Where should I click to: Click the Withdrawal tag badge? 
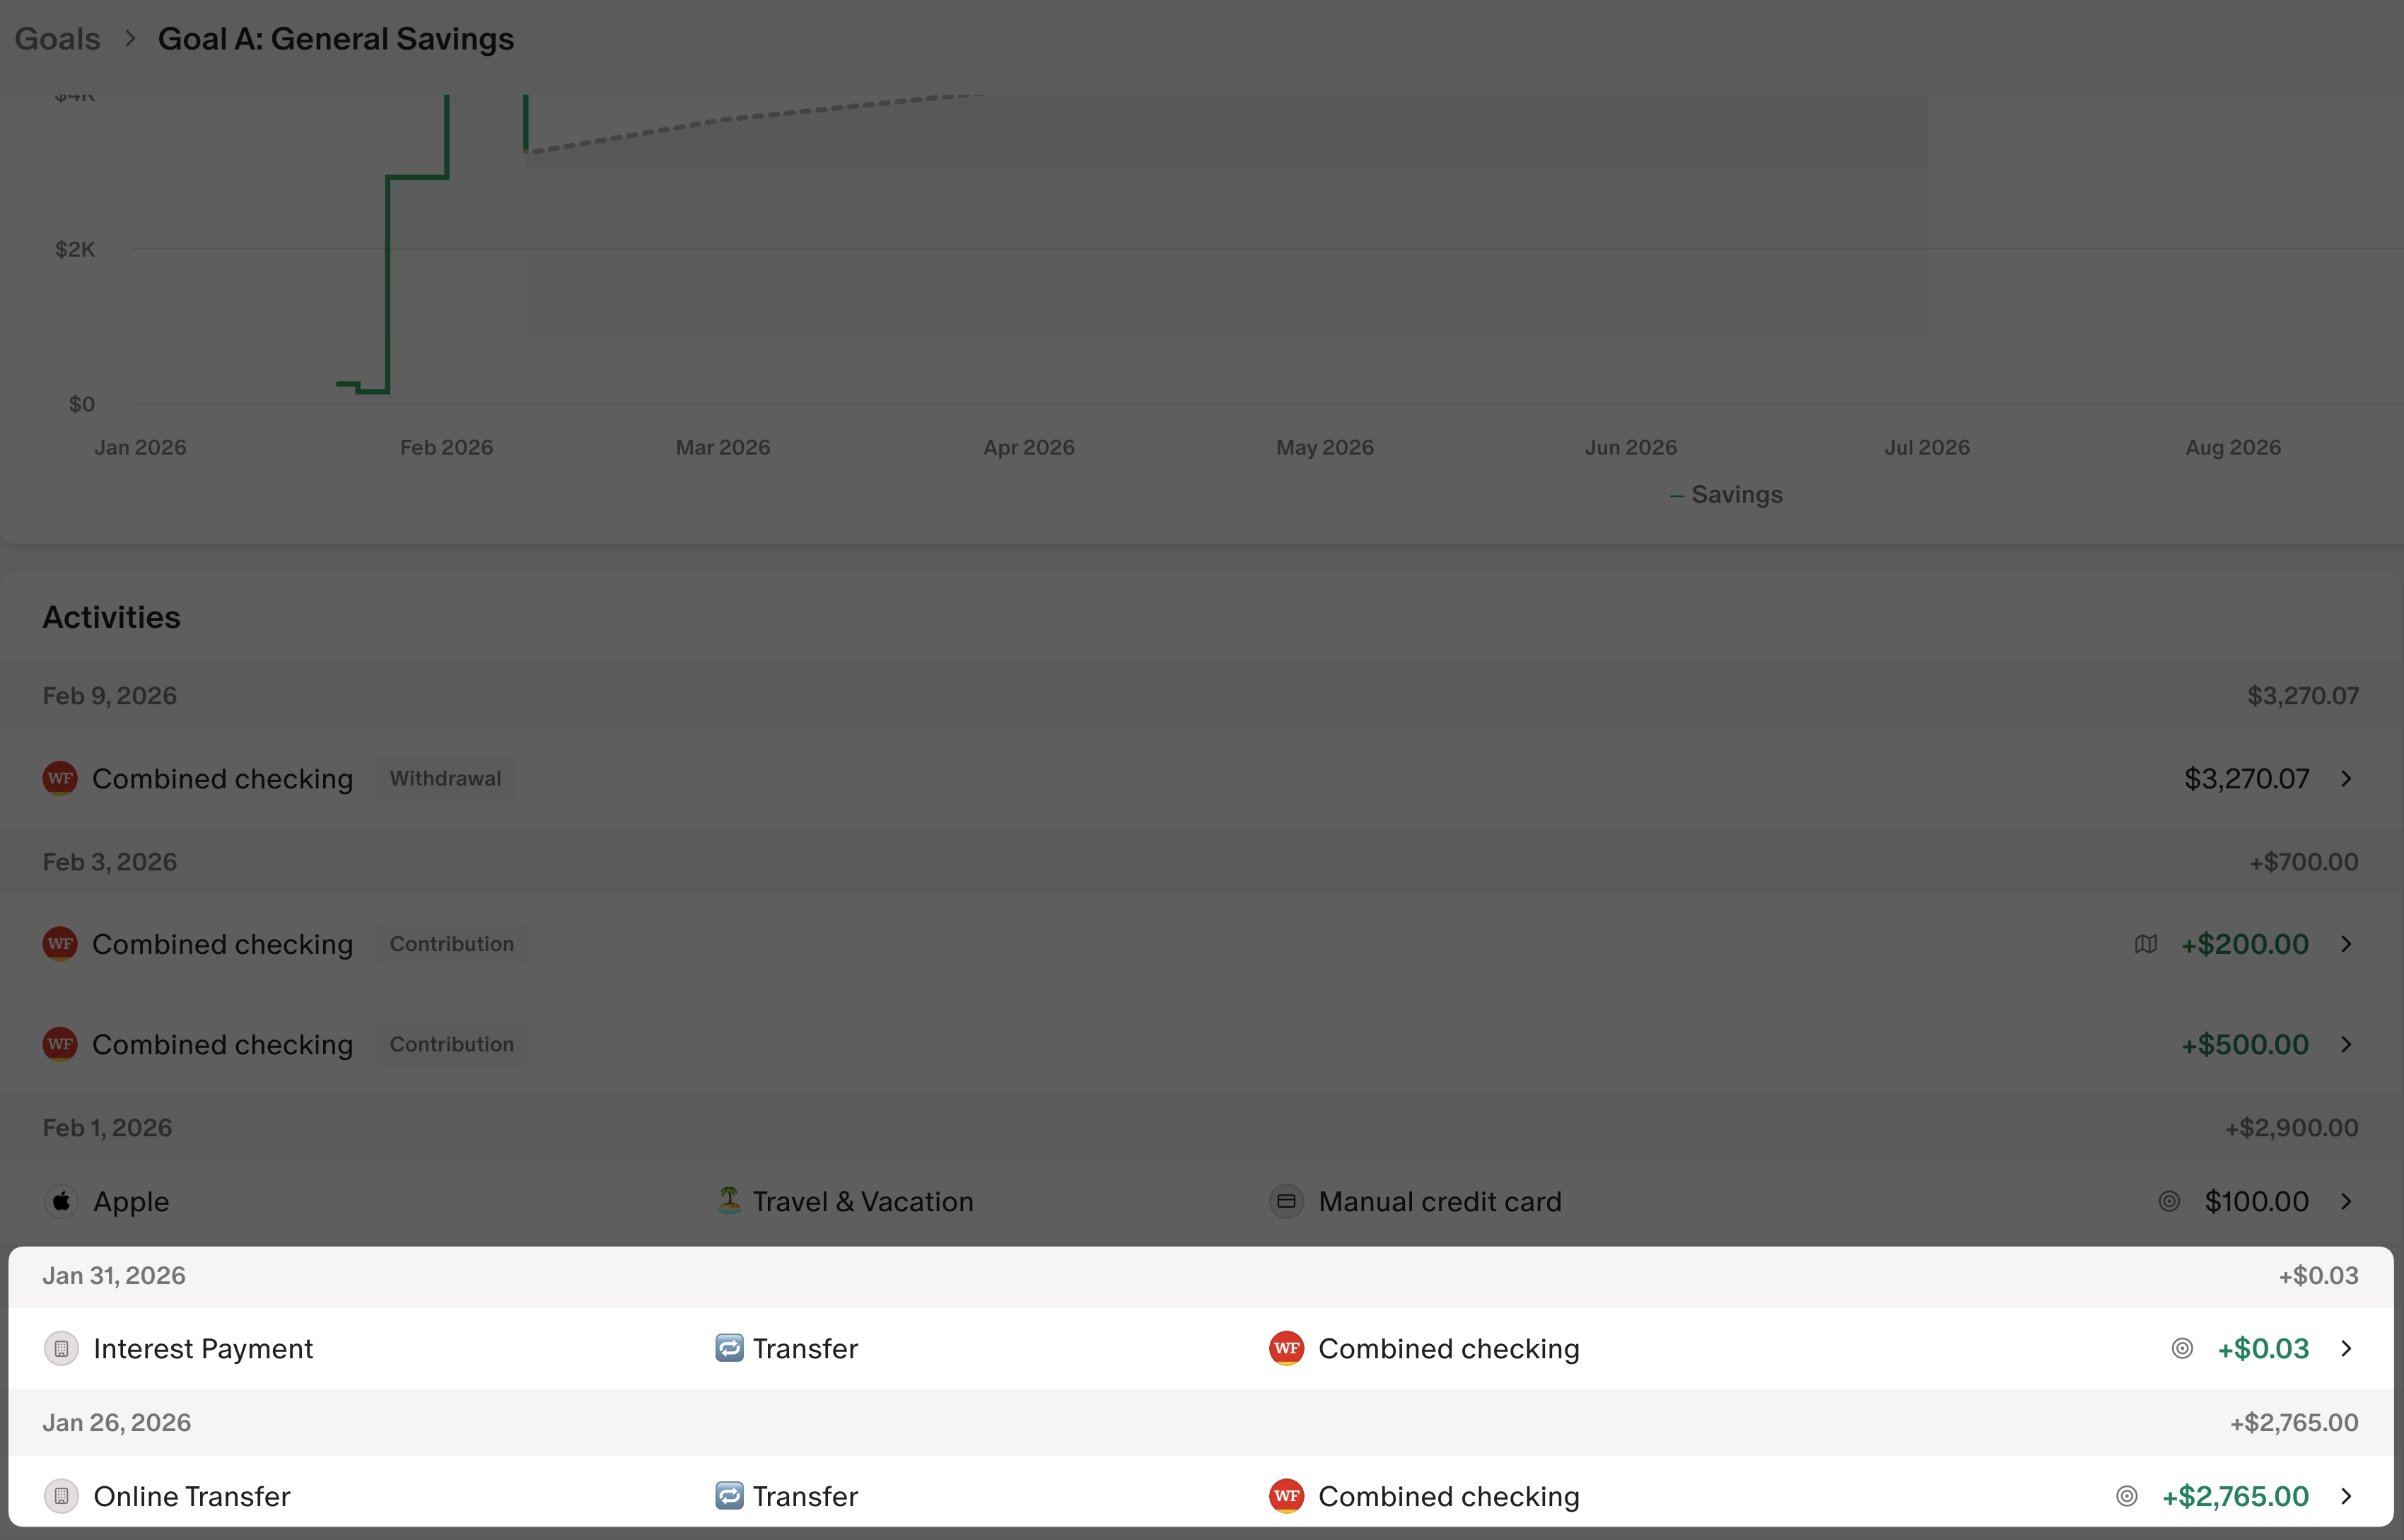click(x=445, y=778)
